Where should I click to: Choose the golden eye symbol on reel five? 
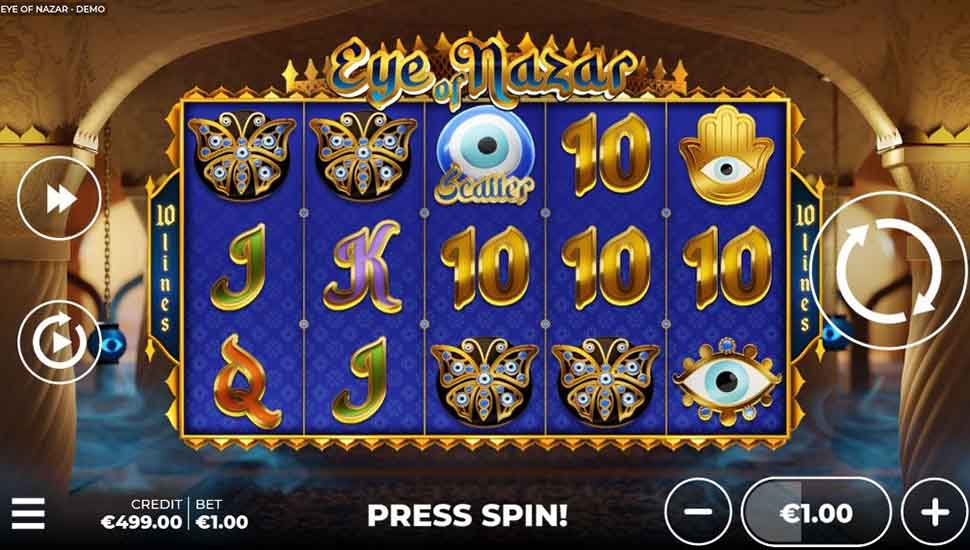pos(726,381)
